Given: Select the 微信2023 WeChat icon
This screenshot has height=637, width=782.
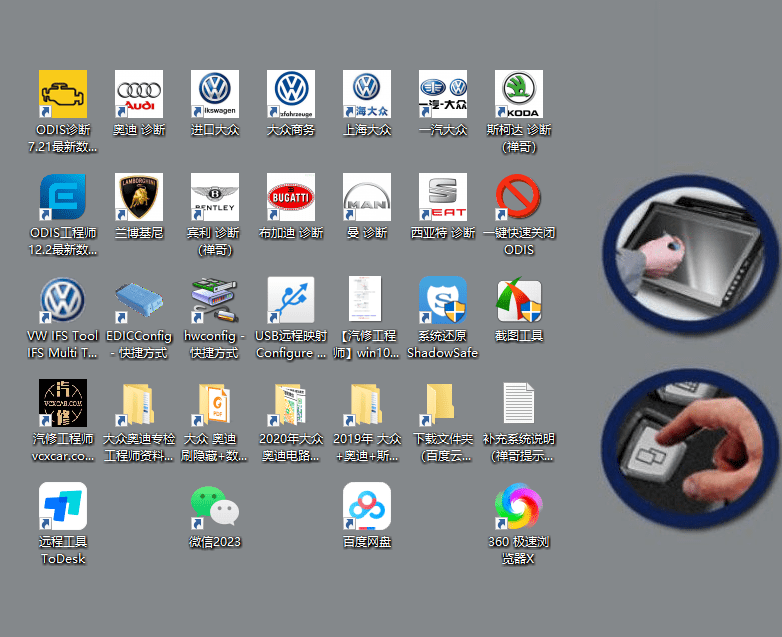Looking at the screenshot, I should 215,507.
